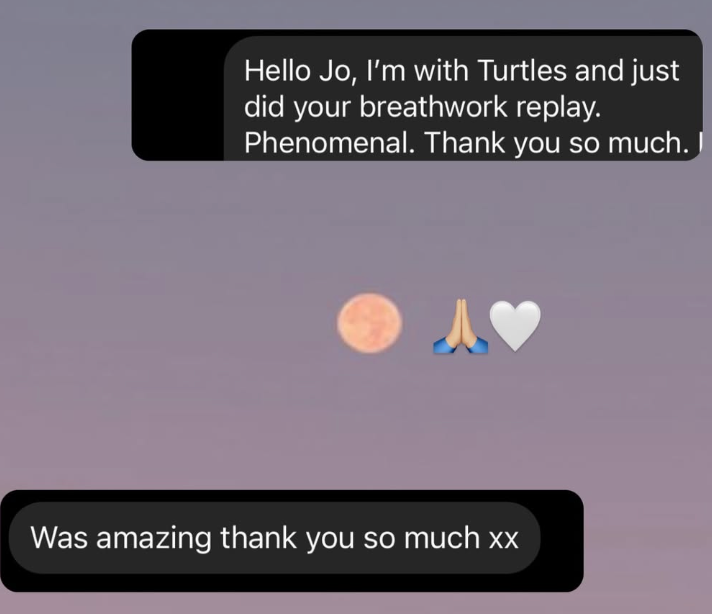Screen dimensions: 712x614
Task: Select the 'Hello Jo' message bubble
Action: coord(463,98)
